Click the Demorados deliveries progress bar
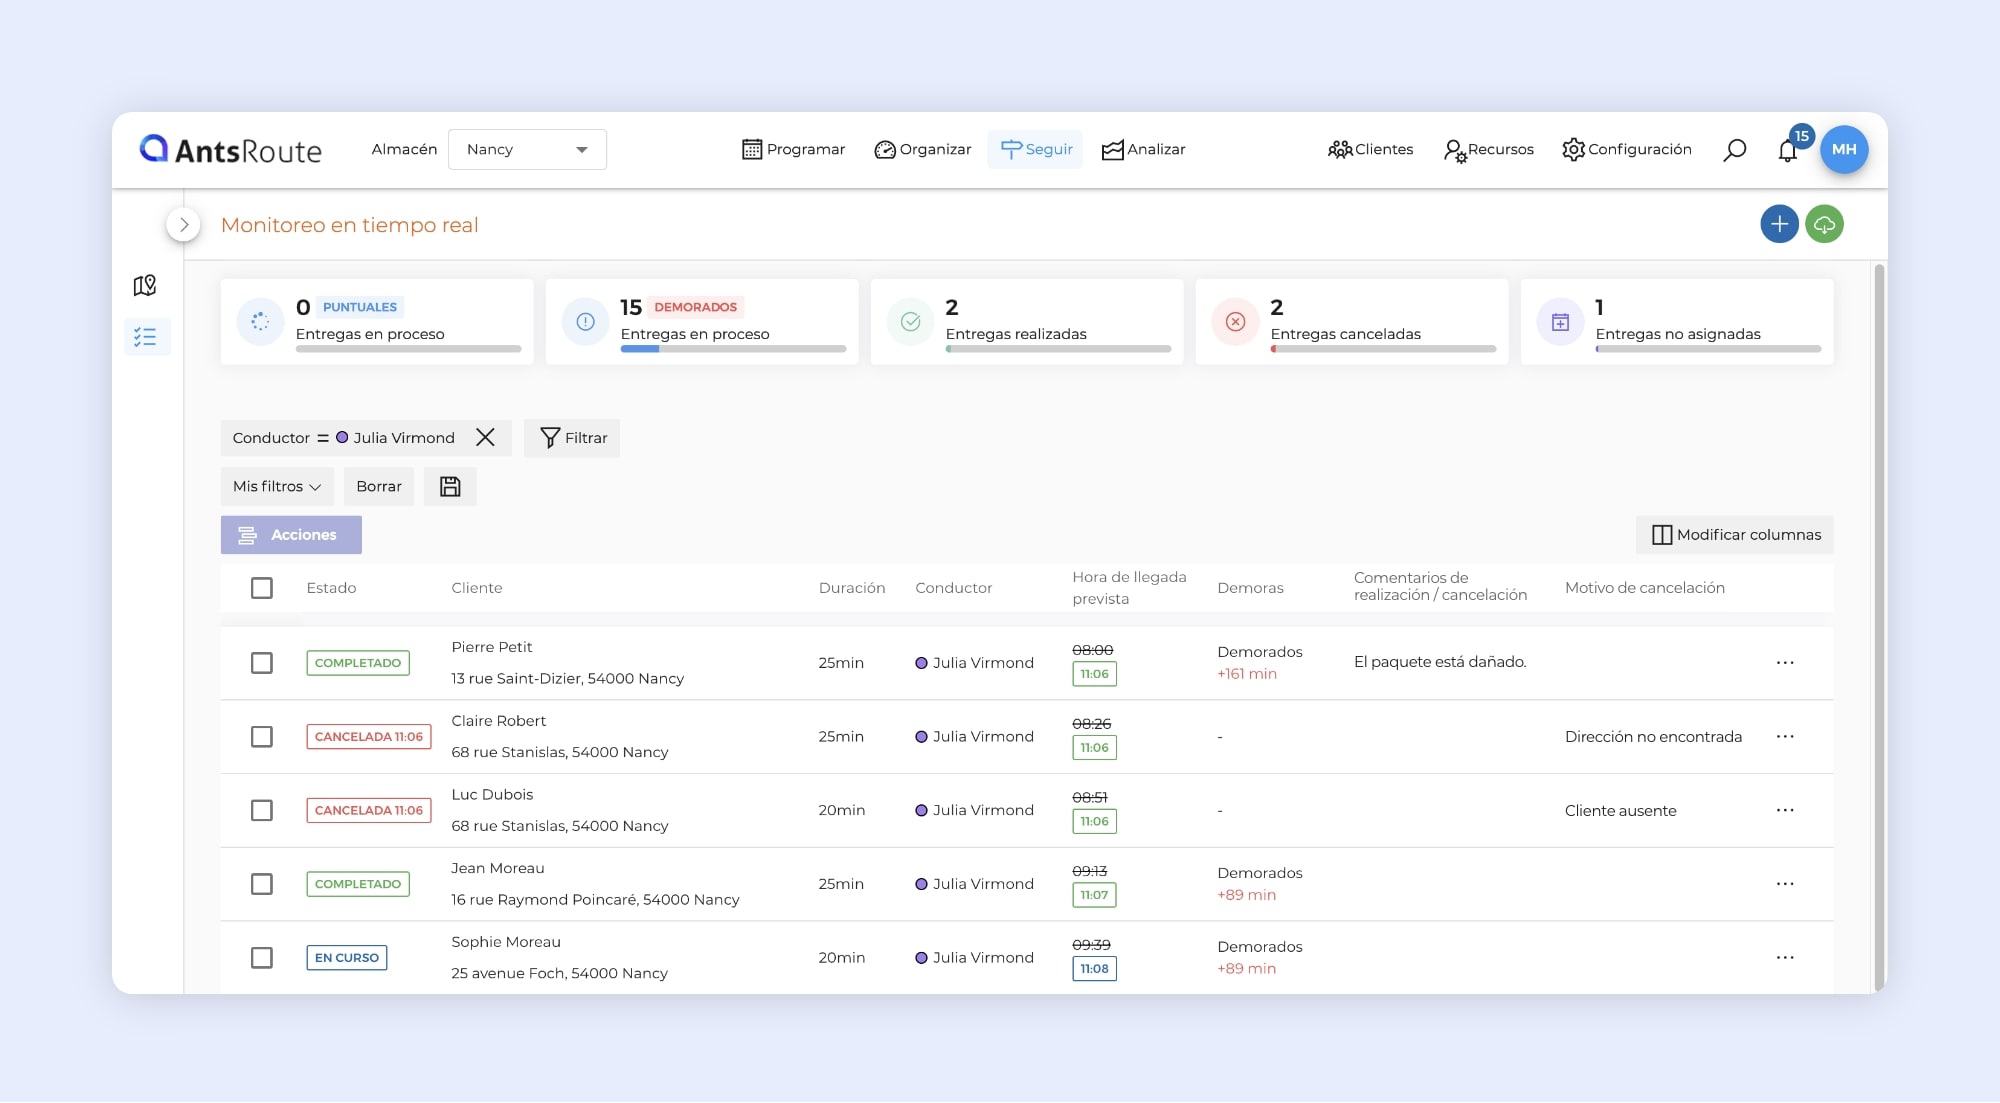 click(733, 349)
